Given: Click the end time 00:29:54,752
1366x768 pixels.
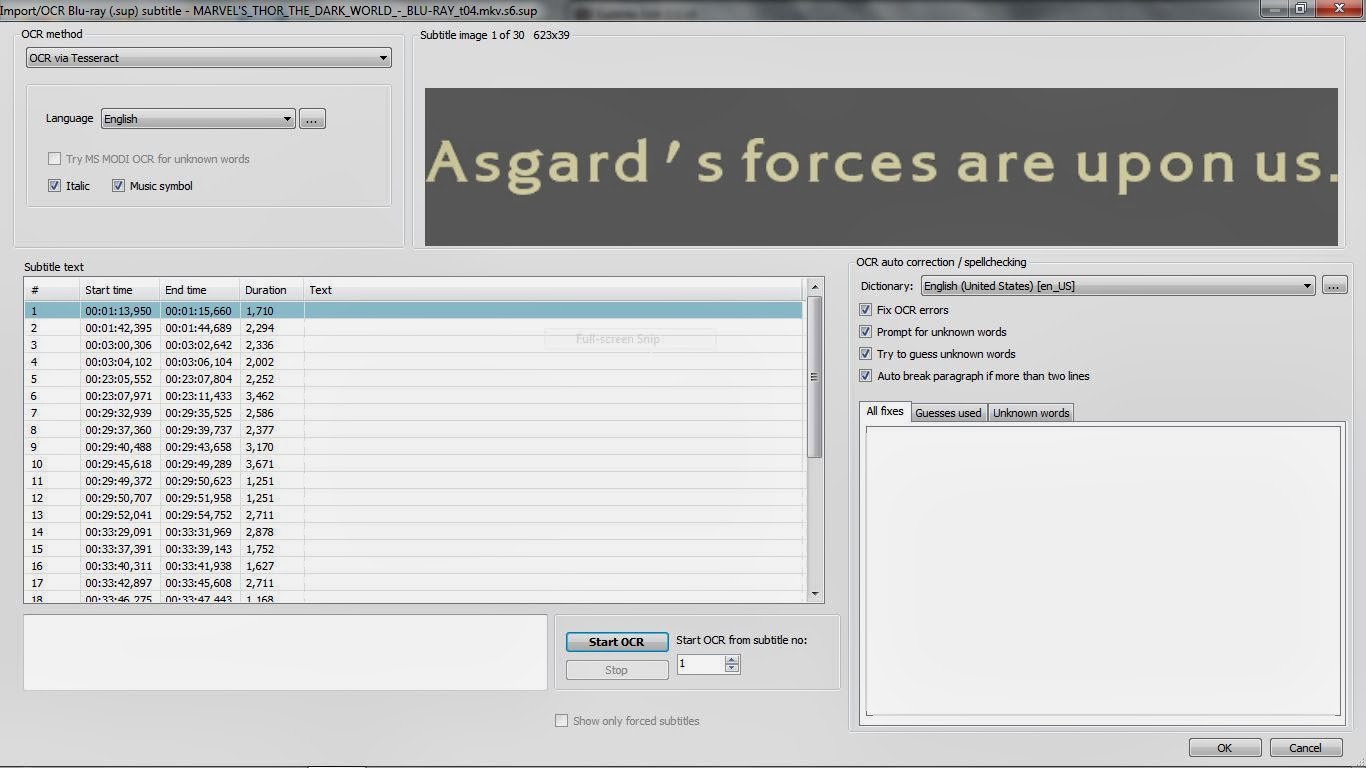Looking at the screenshot, I should point(198,515).
